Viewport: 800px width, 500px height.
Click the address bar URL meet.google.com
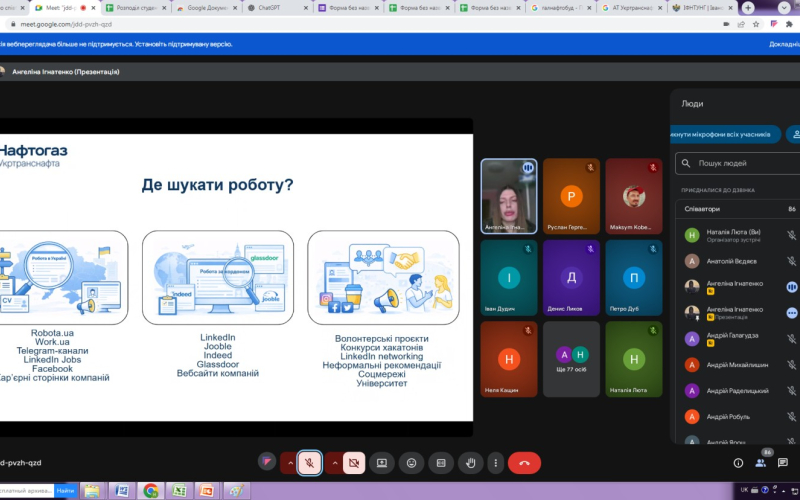tap(66, 24)
